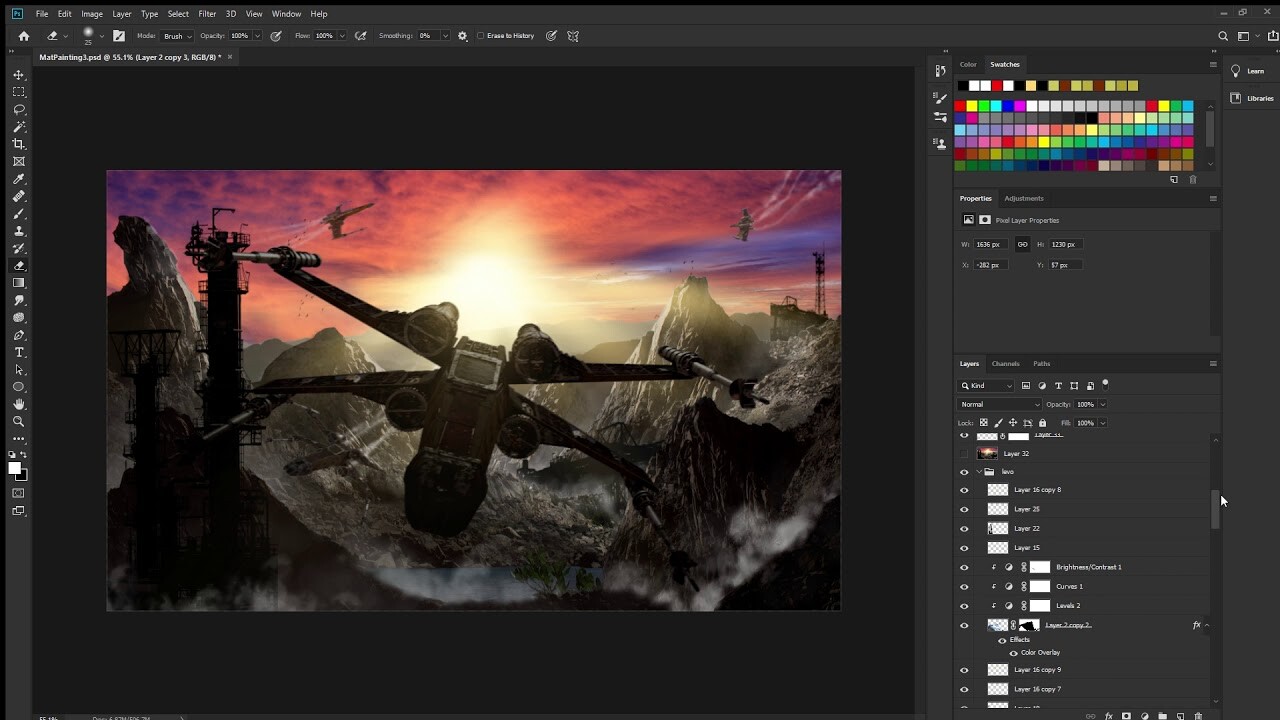Open the brush Mode dropdown
This screenshot has width=1280, height=720.
coord(176,35)
